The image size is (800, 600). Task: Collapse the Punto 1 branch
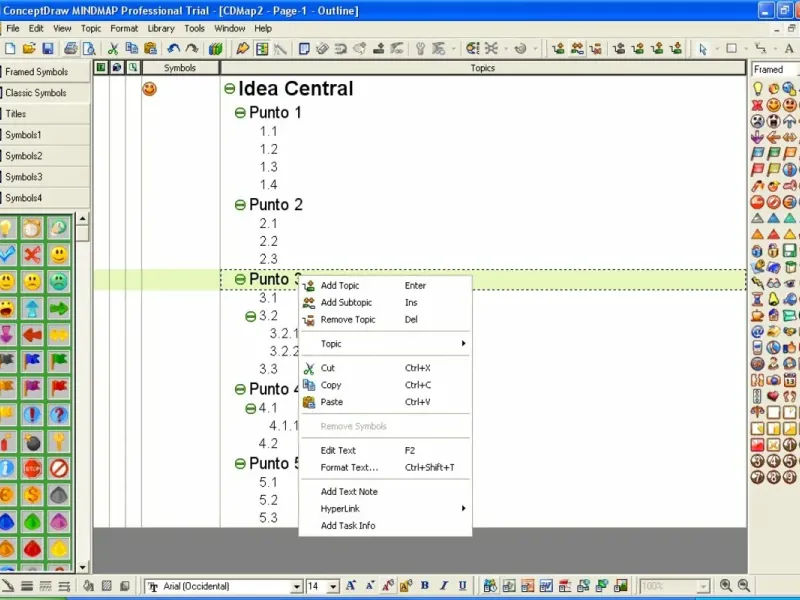tap(240, 113)
